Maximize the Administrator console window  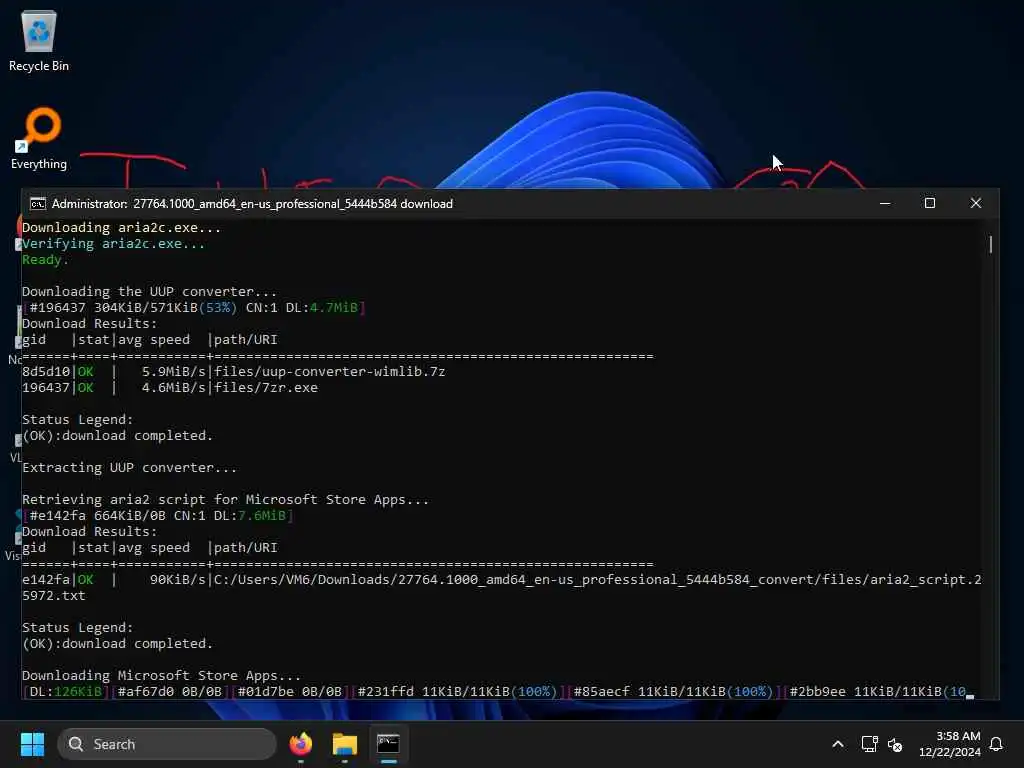[x=930, y=203]
